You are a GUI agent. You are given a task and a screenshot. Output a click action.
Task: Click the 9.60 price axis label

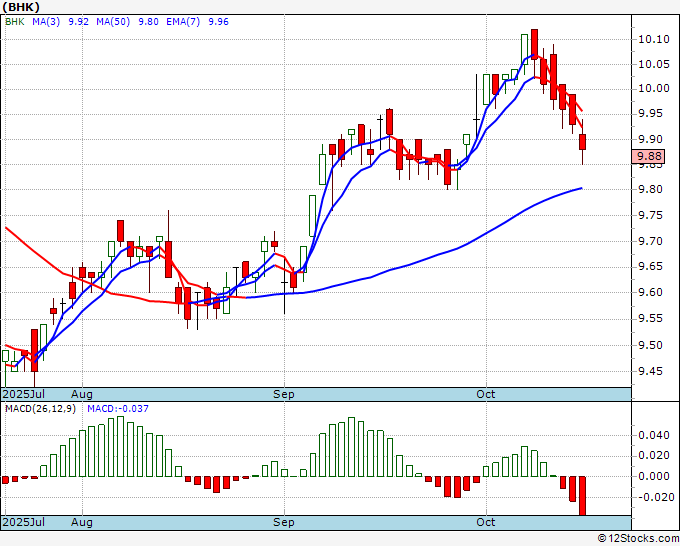650,293
